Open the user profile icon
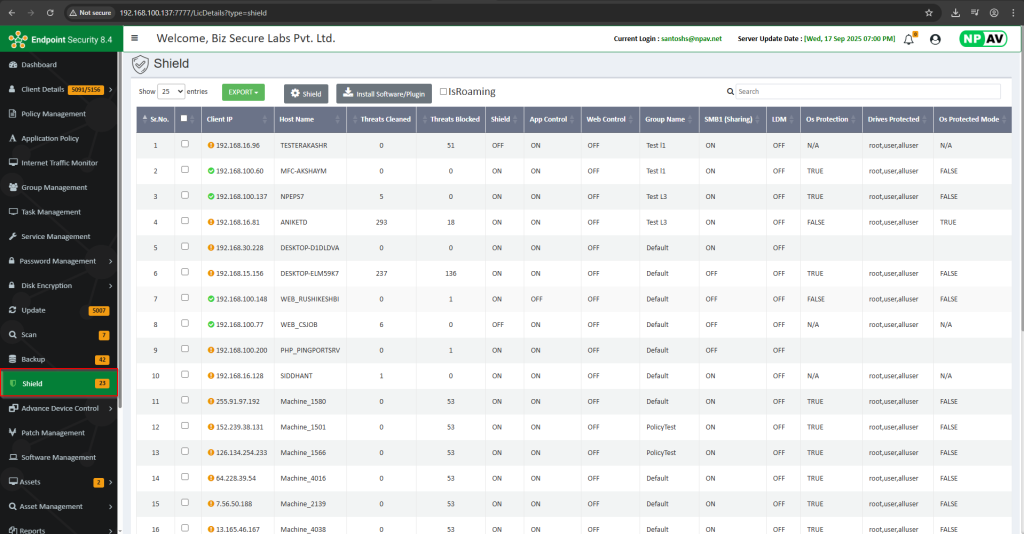The height and width of the screenshot is (534, 1024). tap(935, 39)
